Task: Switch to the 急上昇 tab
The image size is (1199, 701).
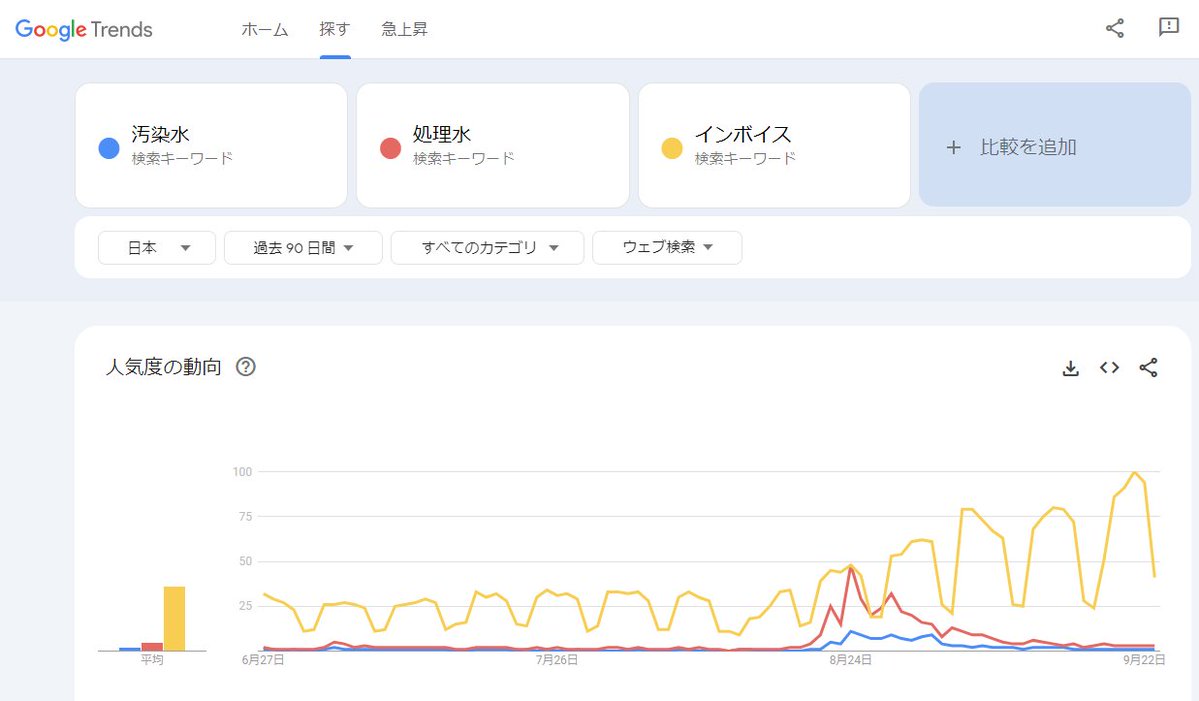Action: pyautogui.click(x=405, y=30)
